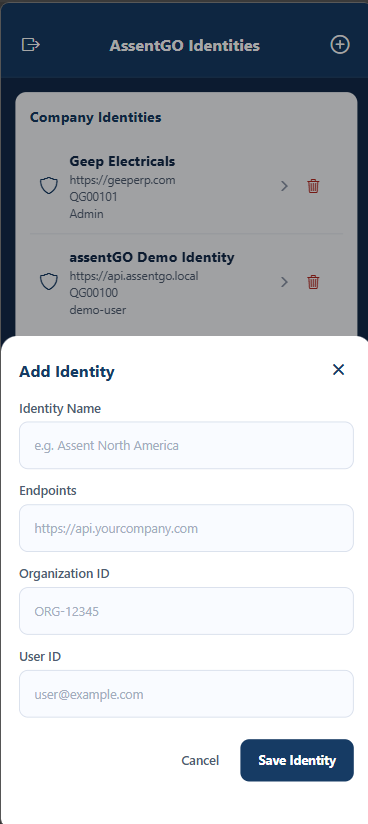Close the Add Identity dialog

[x=339, y=369]
